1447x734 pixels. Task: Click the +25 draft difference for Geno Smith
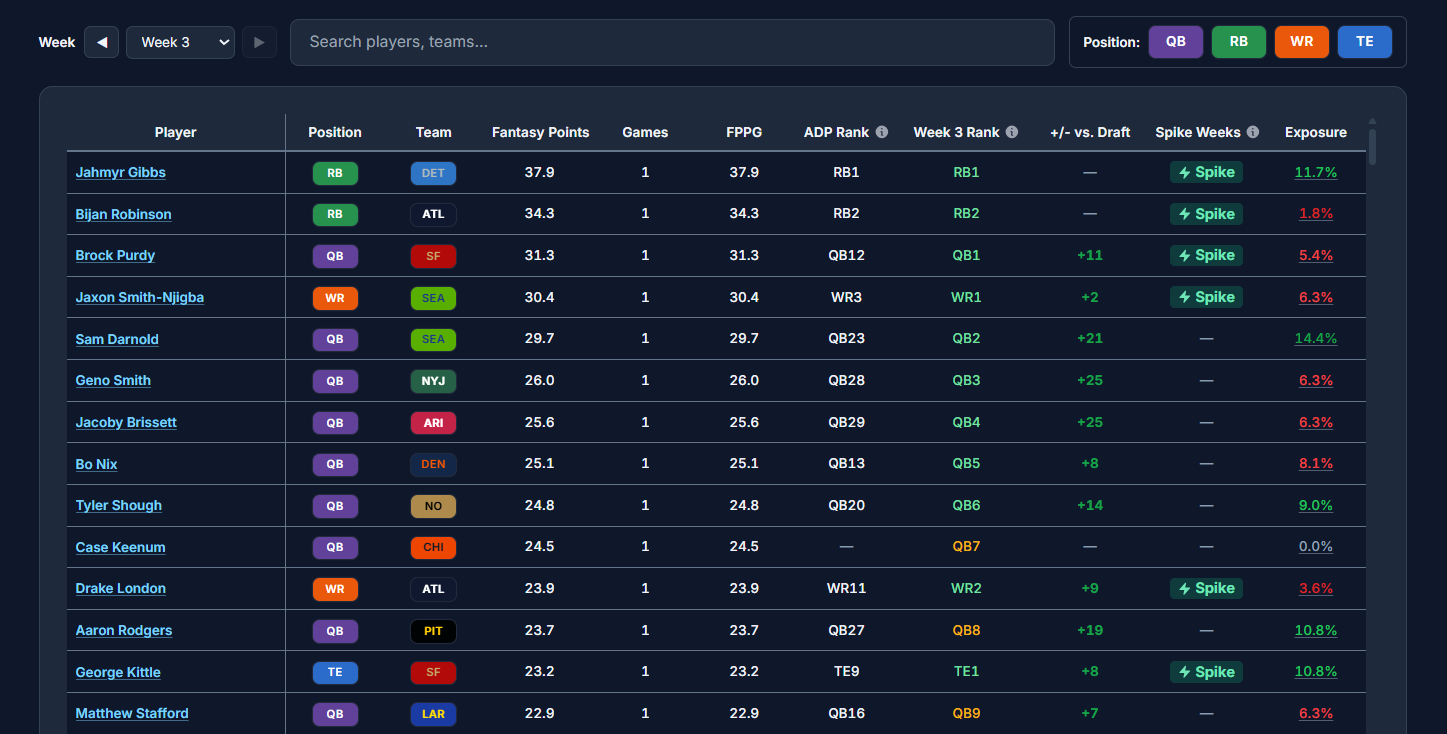tap(1090, 380)
